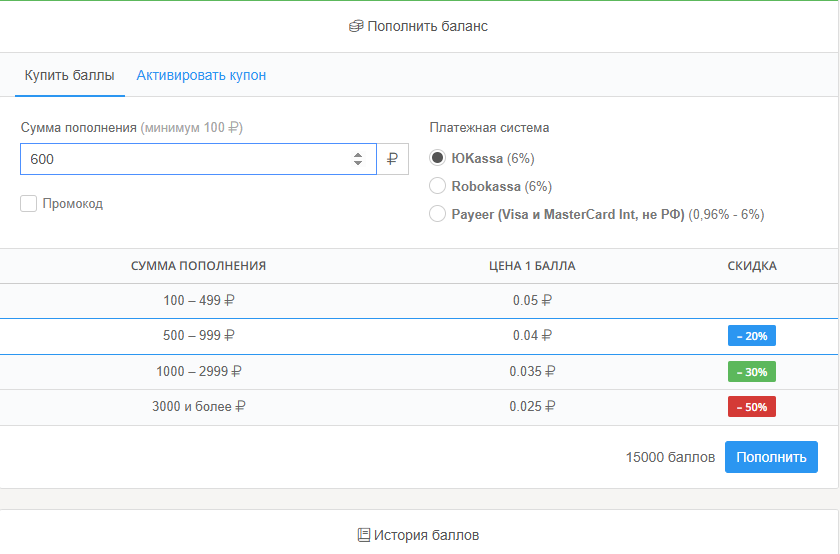This screenshot has width=840, height=554.
Task: Click the ЦЕНА 1 БАЛЛА column header
Action: pos(532,266)
